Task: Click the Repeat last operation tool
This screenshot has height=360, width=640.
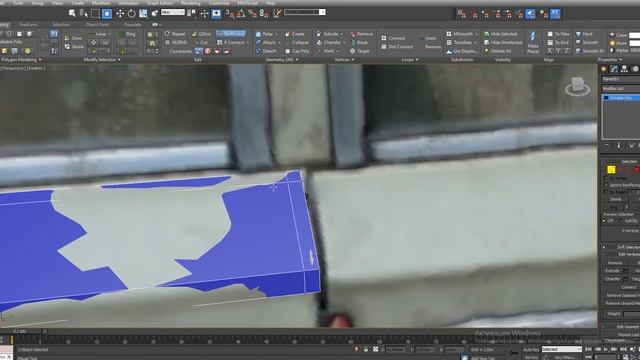Action: [x=175, y=34]
